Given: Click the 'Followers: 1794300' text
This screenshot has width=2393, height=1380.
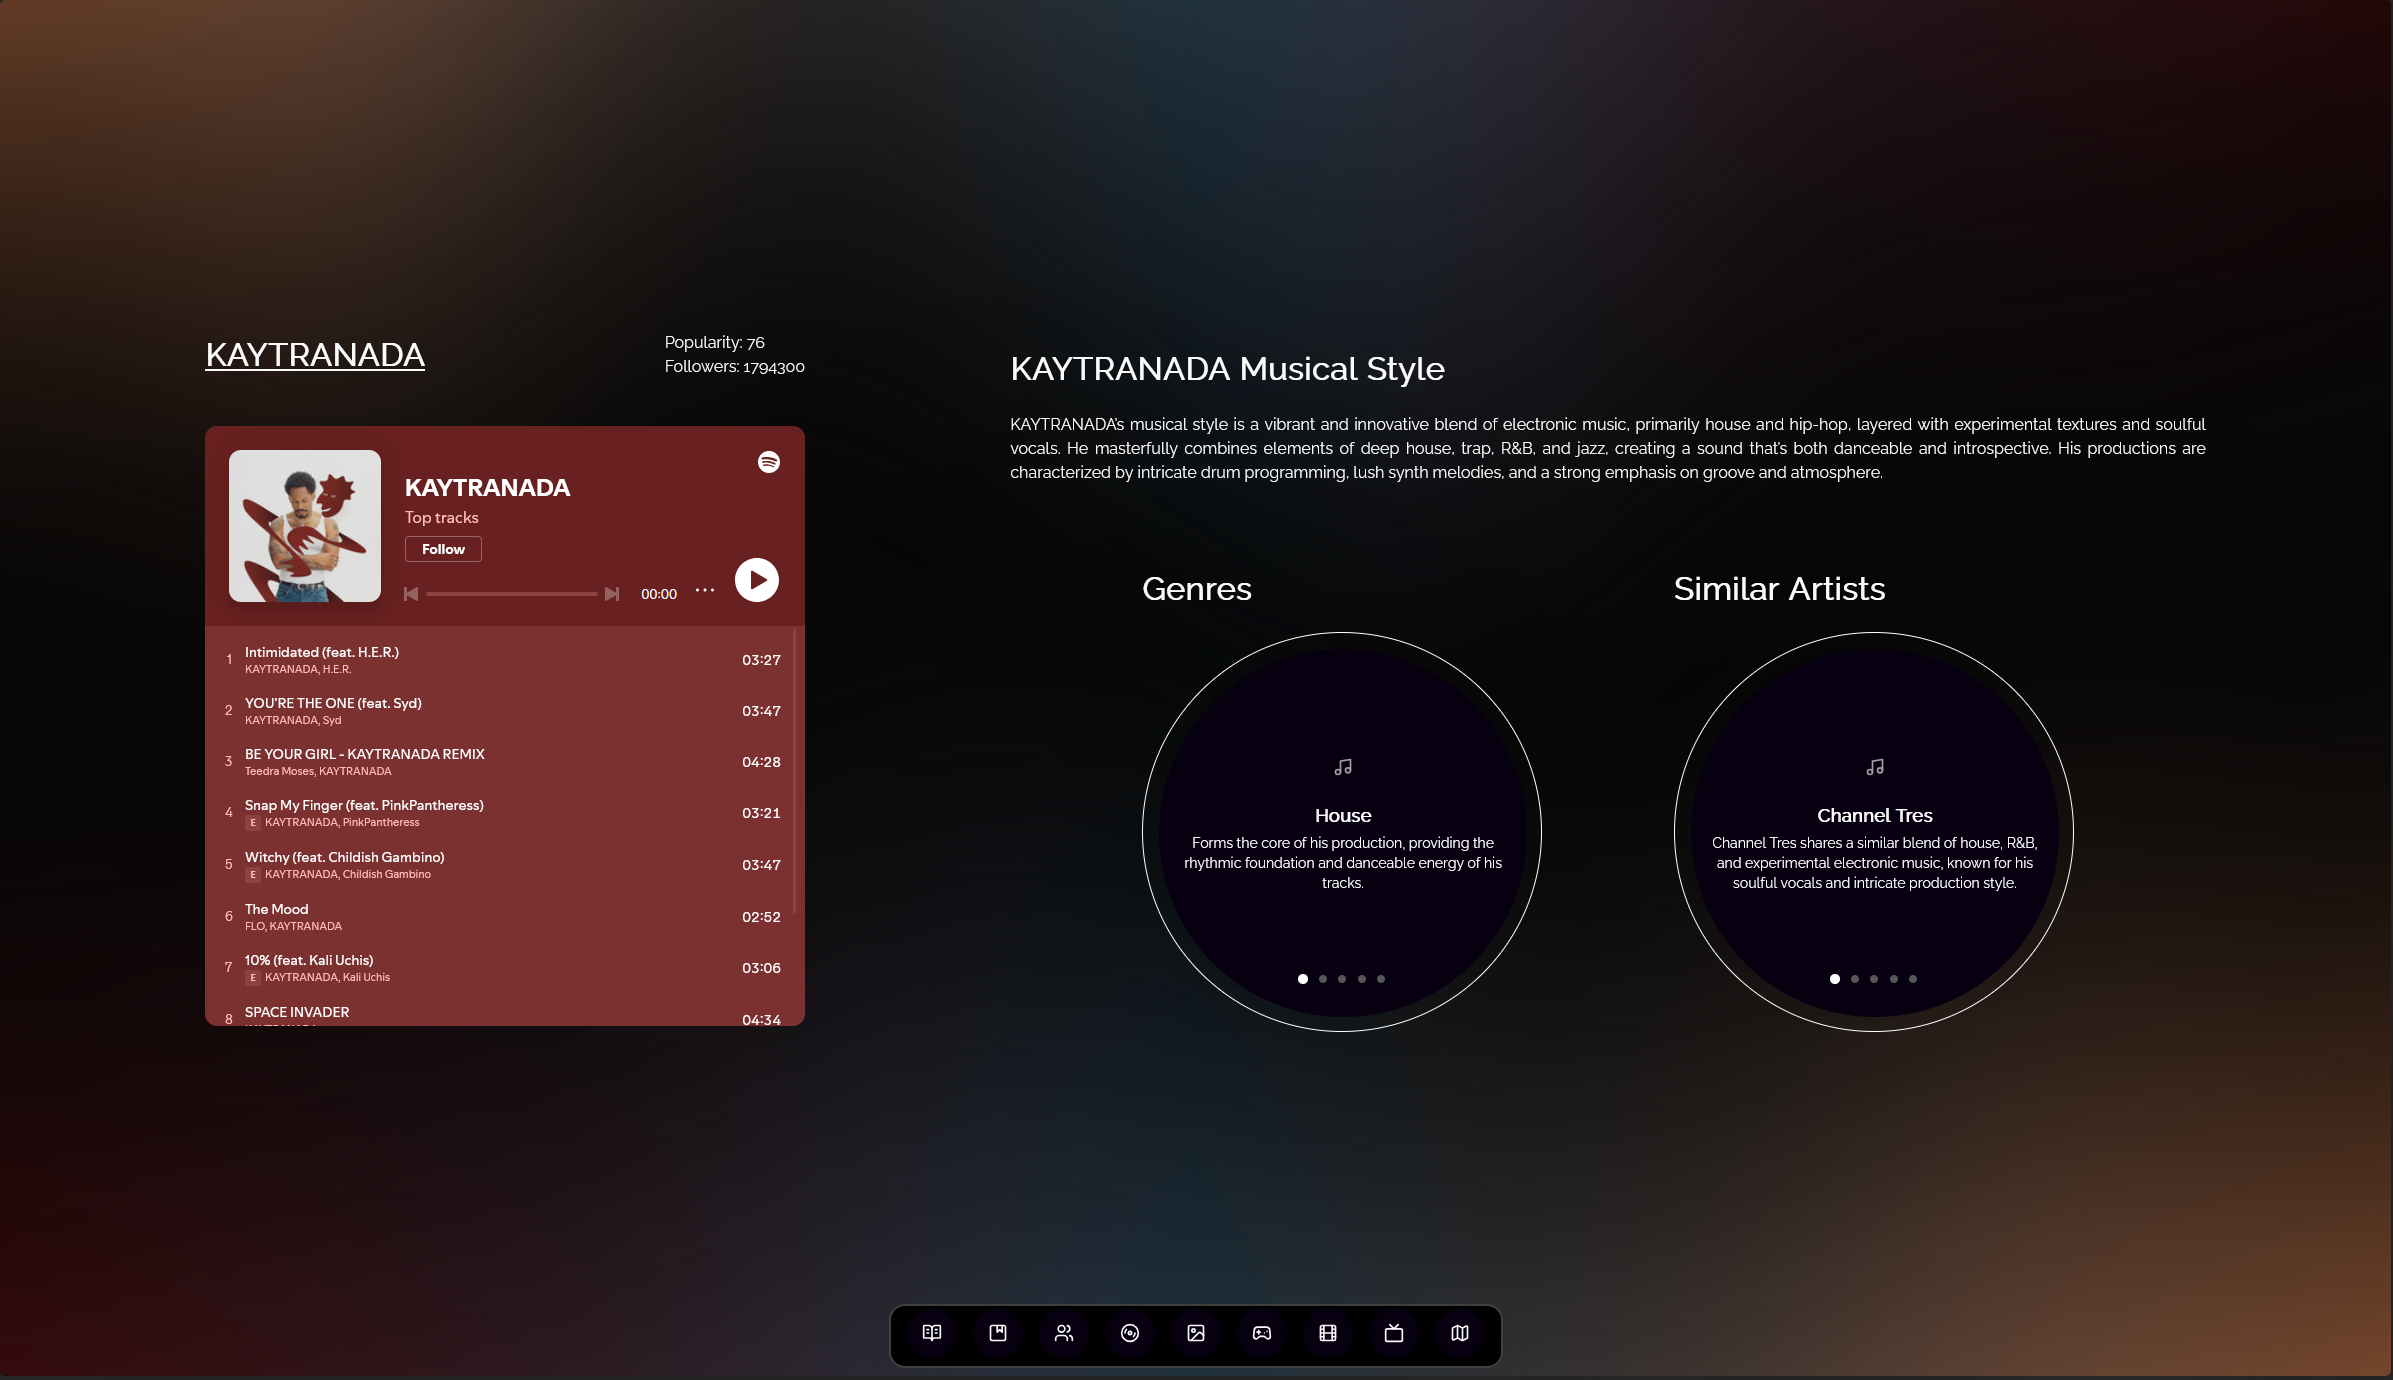Looking at the screenshot, I should (735, 366).
